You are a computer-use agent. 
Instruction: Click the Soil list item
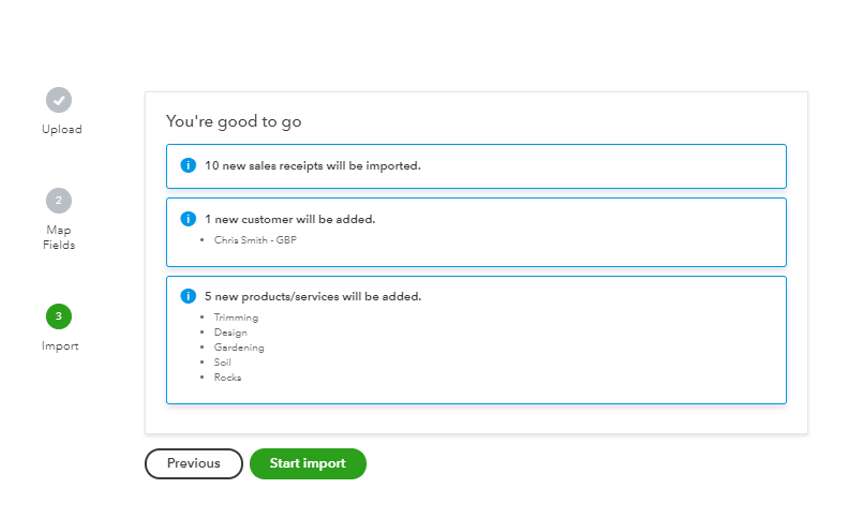pyautogui.click(x=223, y=363)
